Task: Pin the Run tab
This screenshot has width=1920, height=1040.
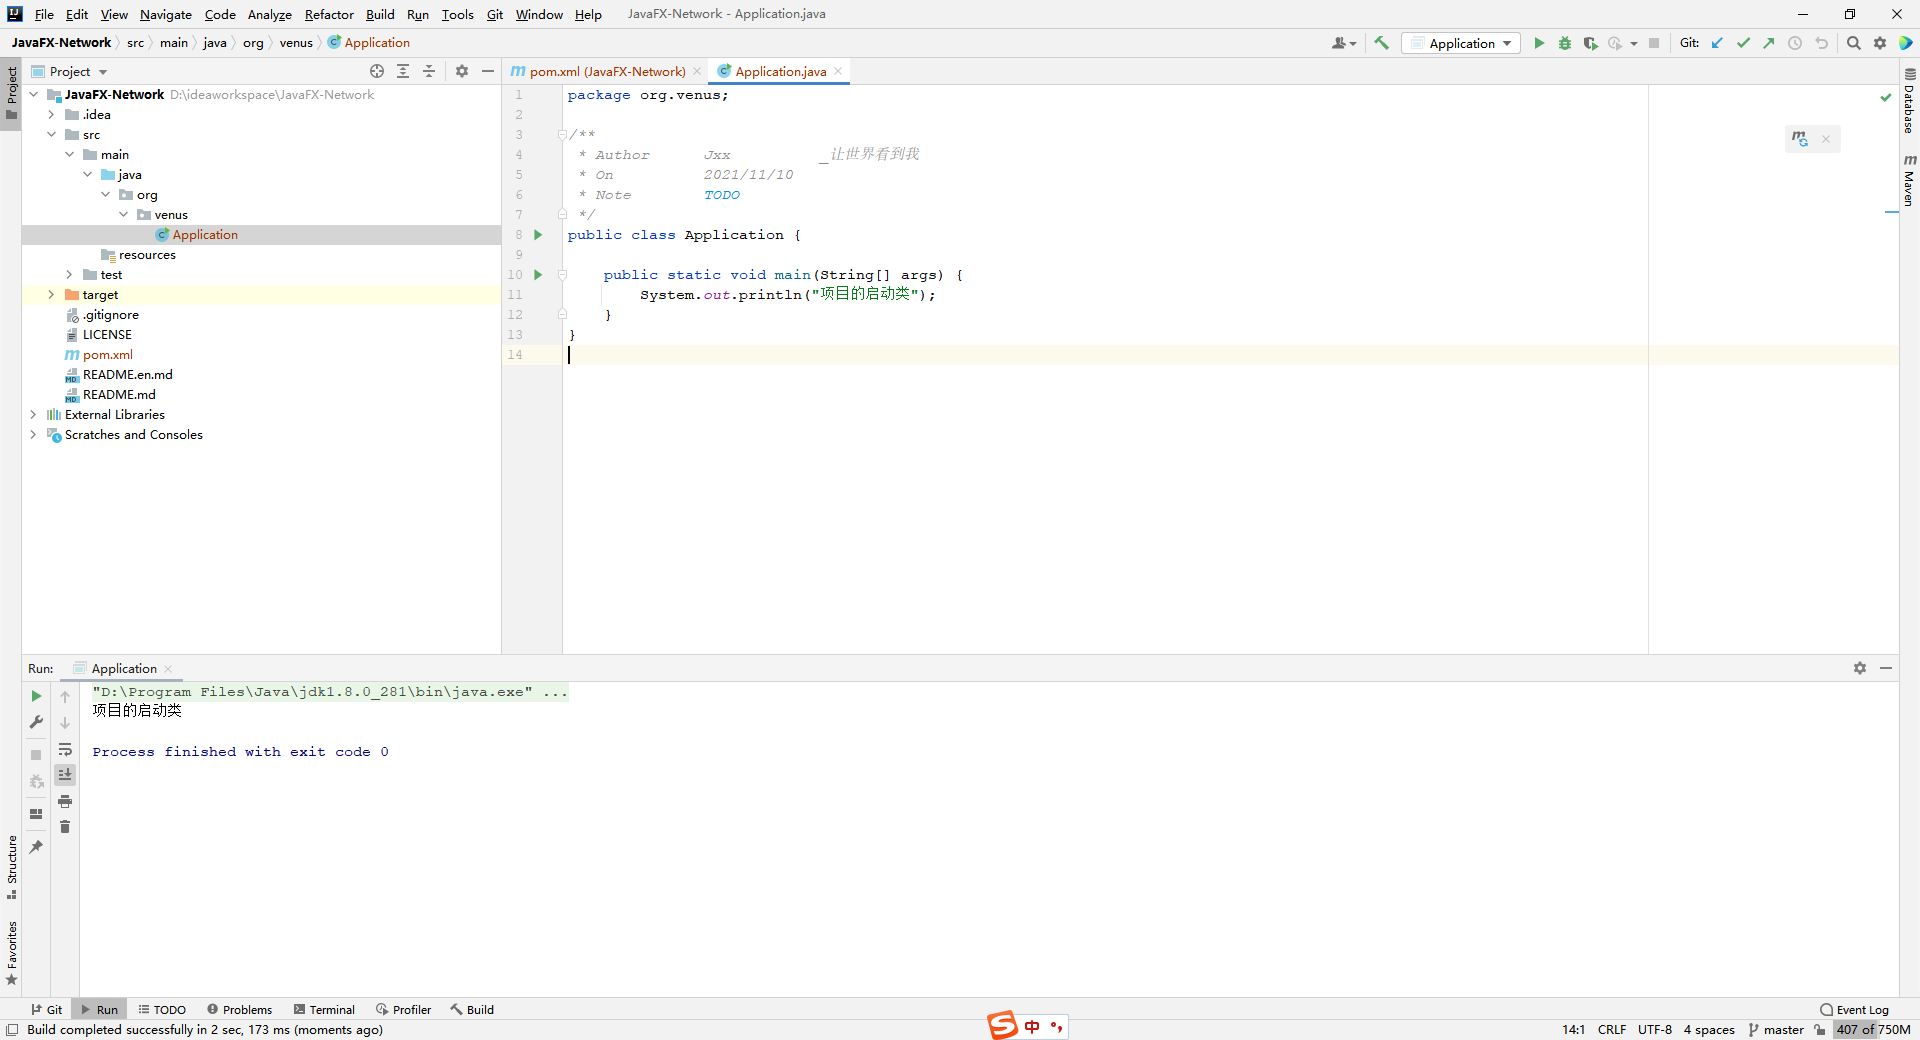Action: (x=36, y=847)
